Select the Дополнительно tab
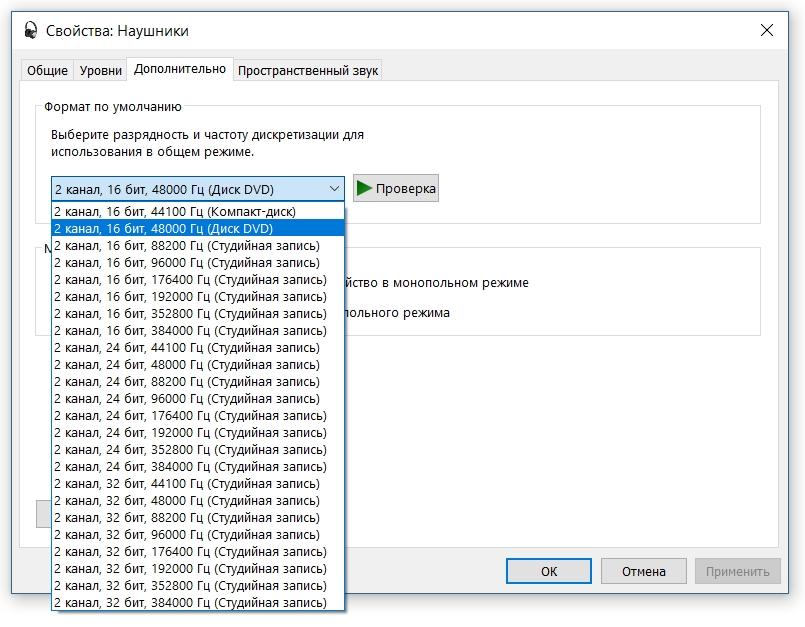This screenshot has width=805, height=627. (x=180, y=69)
